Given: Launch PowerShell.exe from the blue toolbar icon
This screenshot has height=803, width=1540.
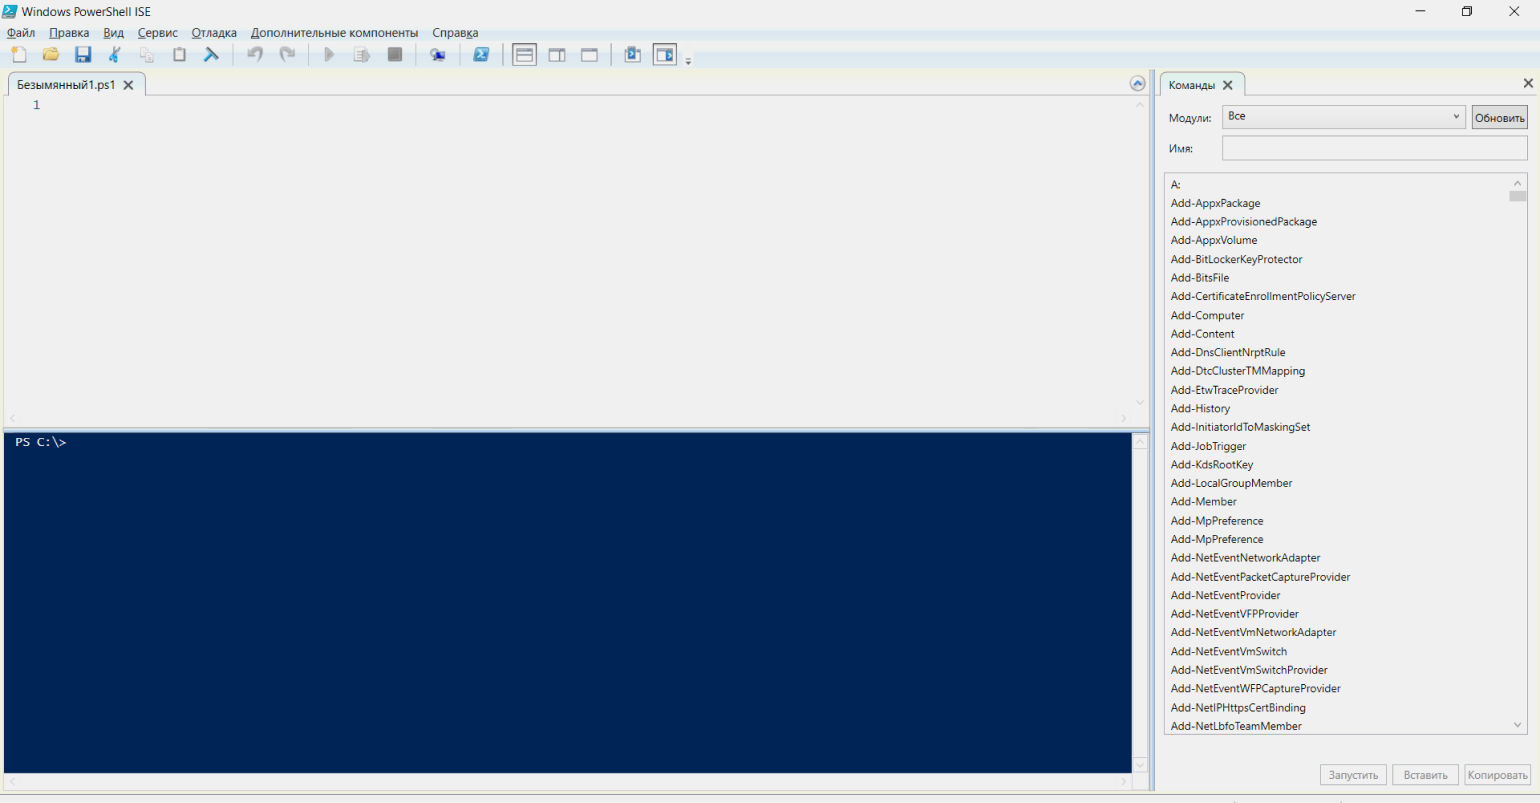Looking at the screenshot, I should coord(481,55).
